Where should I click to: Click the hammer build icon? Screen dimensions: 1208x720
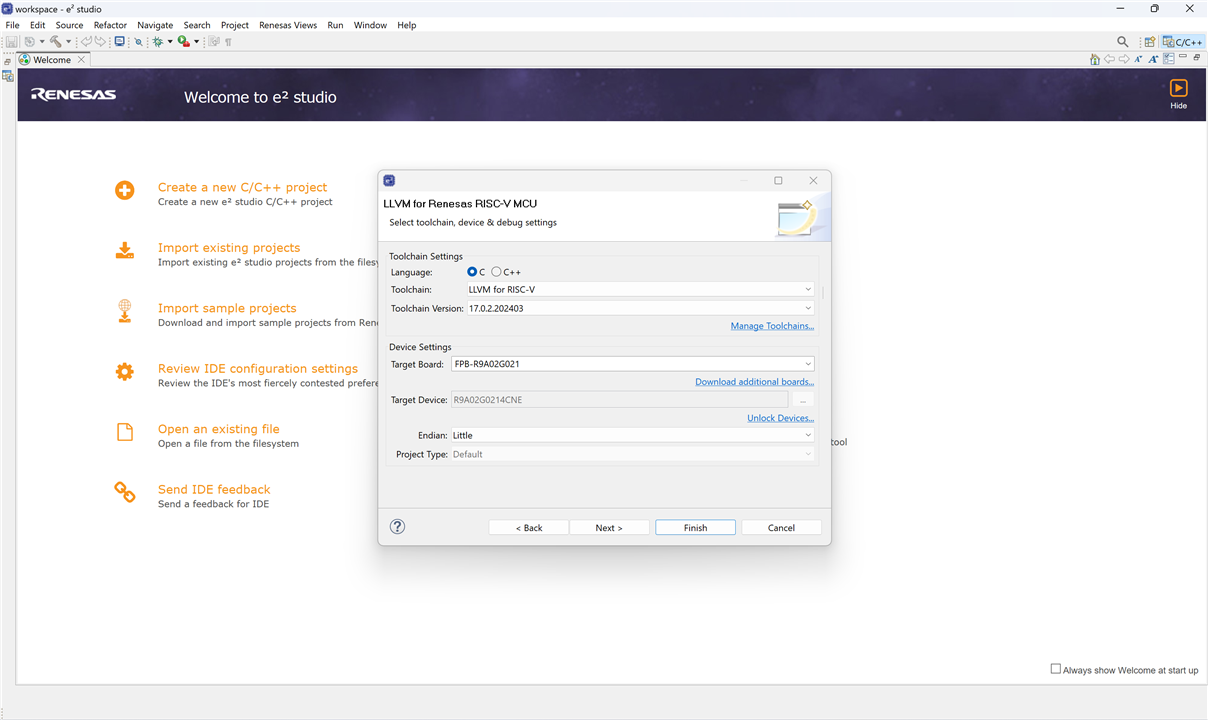pos(55,42)
